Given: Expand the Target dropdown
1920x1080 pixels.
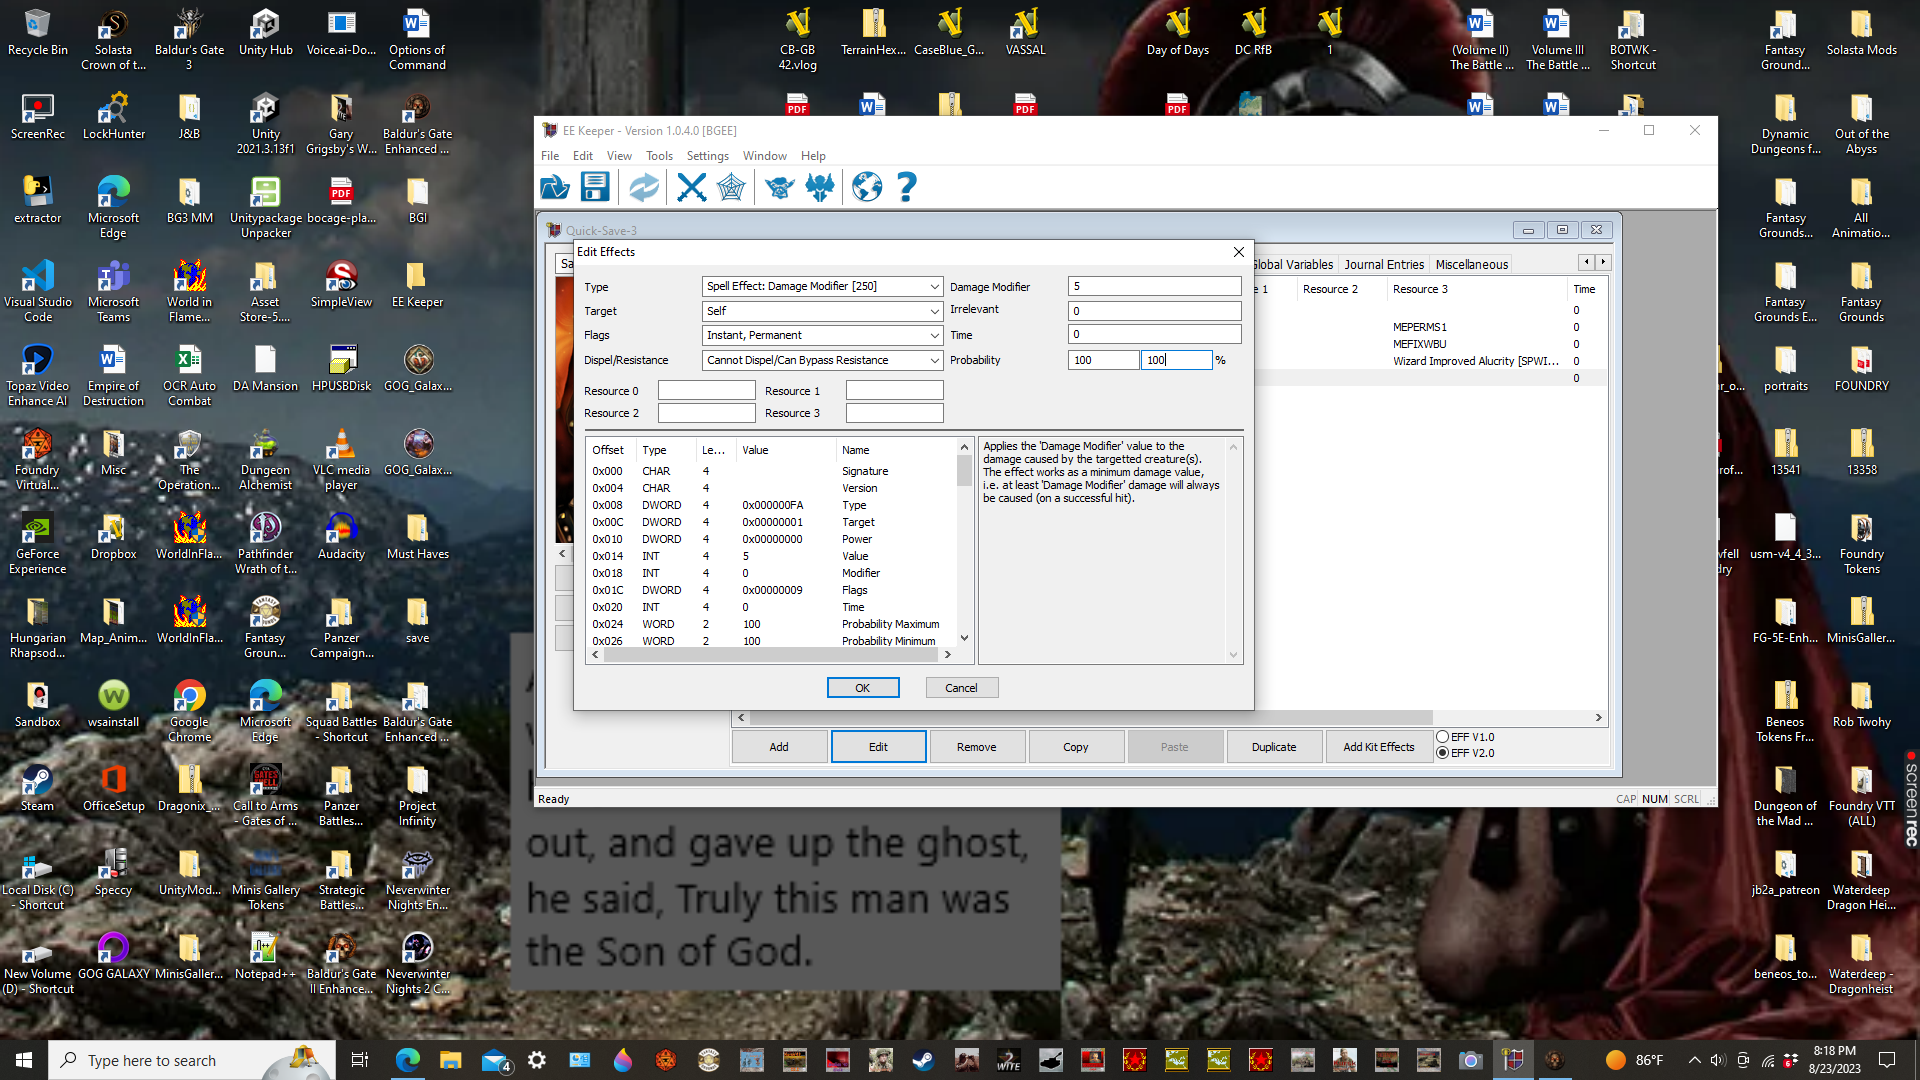Looking at the screenshot, I should click(934, 311).
